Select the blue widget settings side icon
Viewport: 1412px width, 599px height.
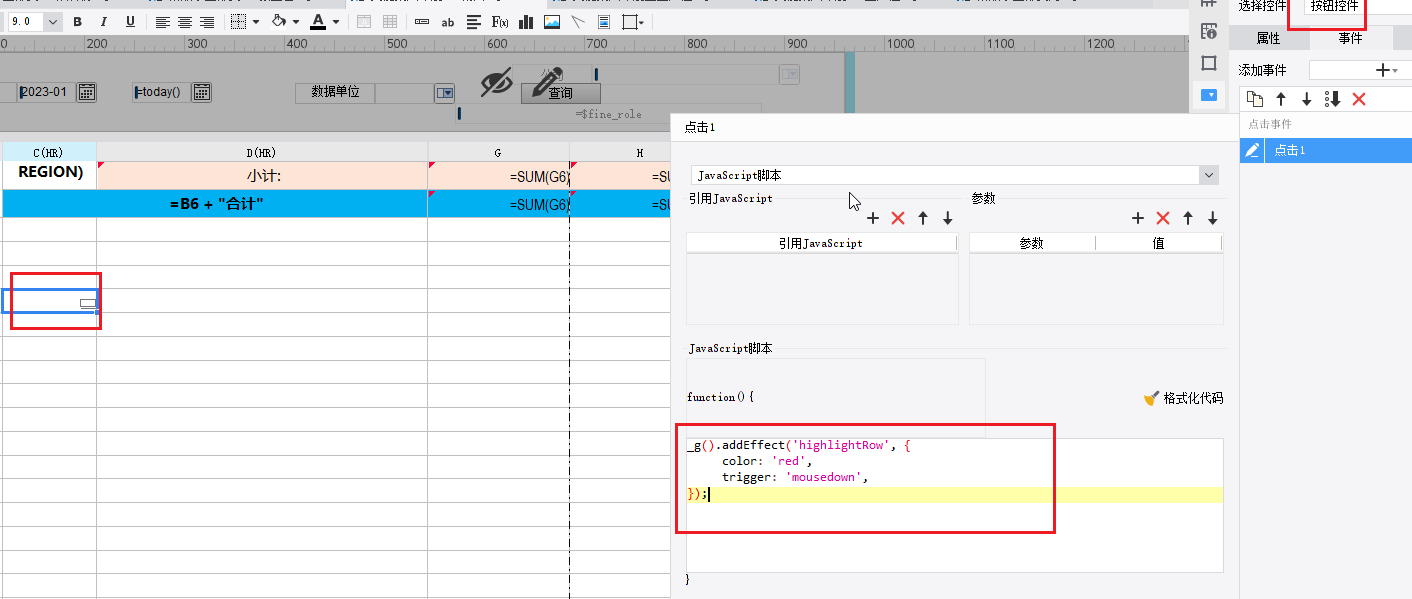click(x=1209, y=95)
